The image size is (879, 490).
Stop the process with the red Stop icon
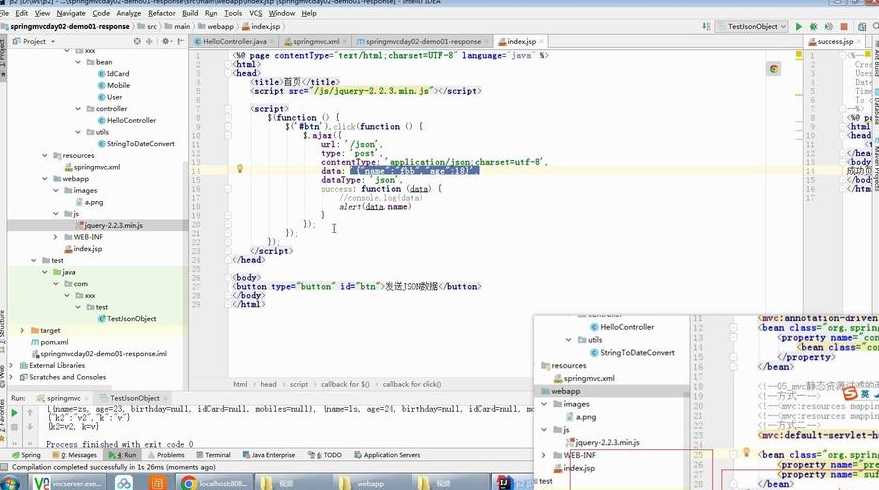[x=844, y=26]
